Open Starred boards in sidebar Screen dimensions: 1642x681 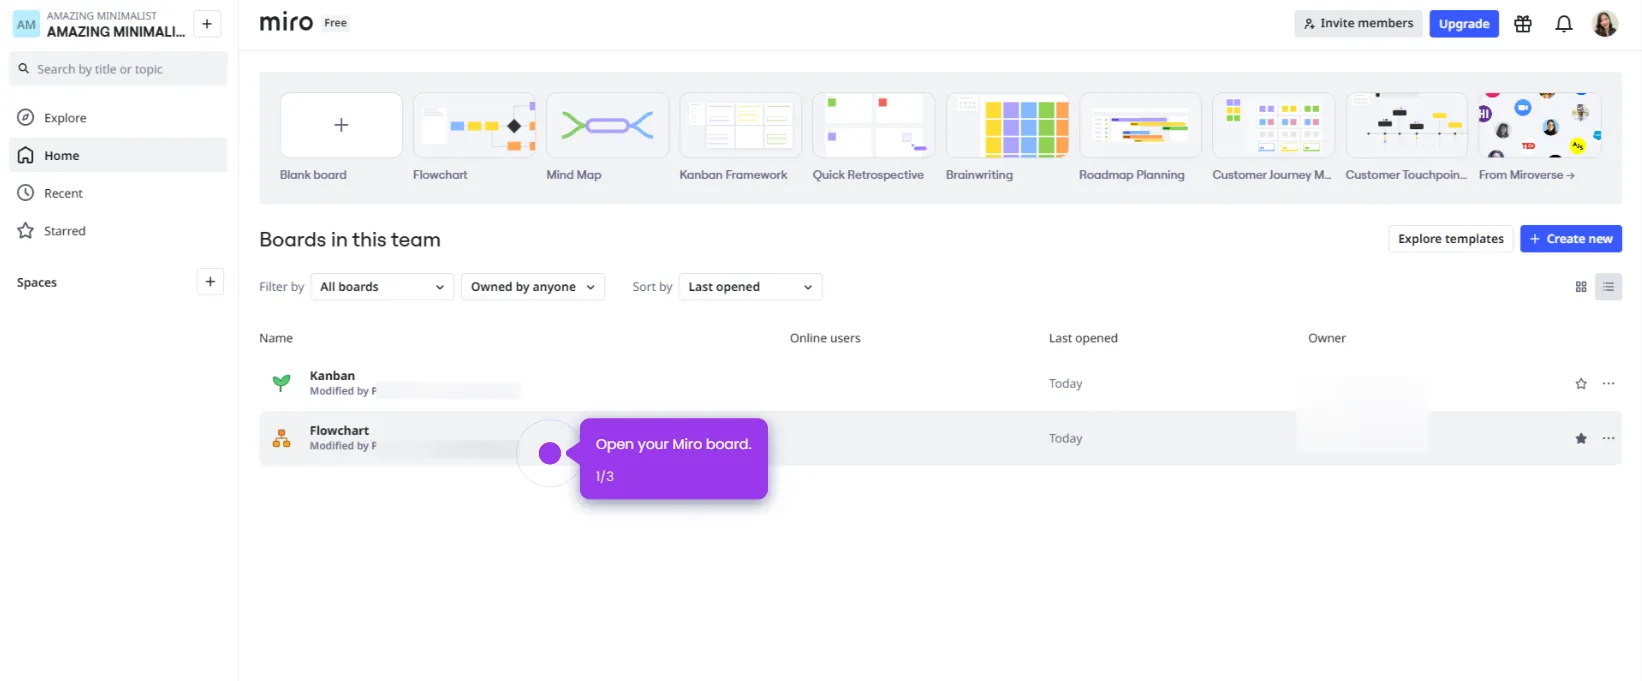[x=119, y=231]
